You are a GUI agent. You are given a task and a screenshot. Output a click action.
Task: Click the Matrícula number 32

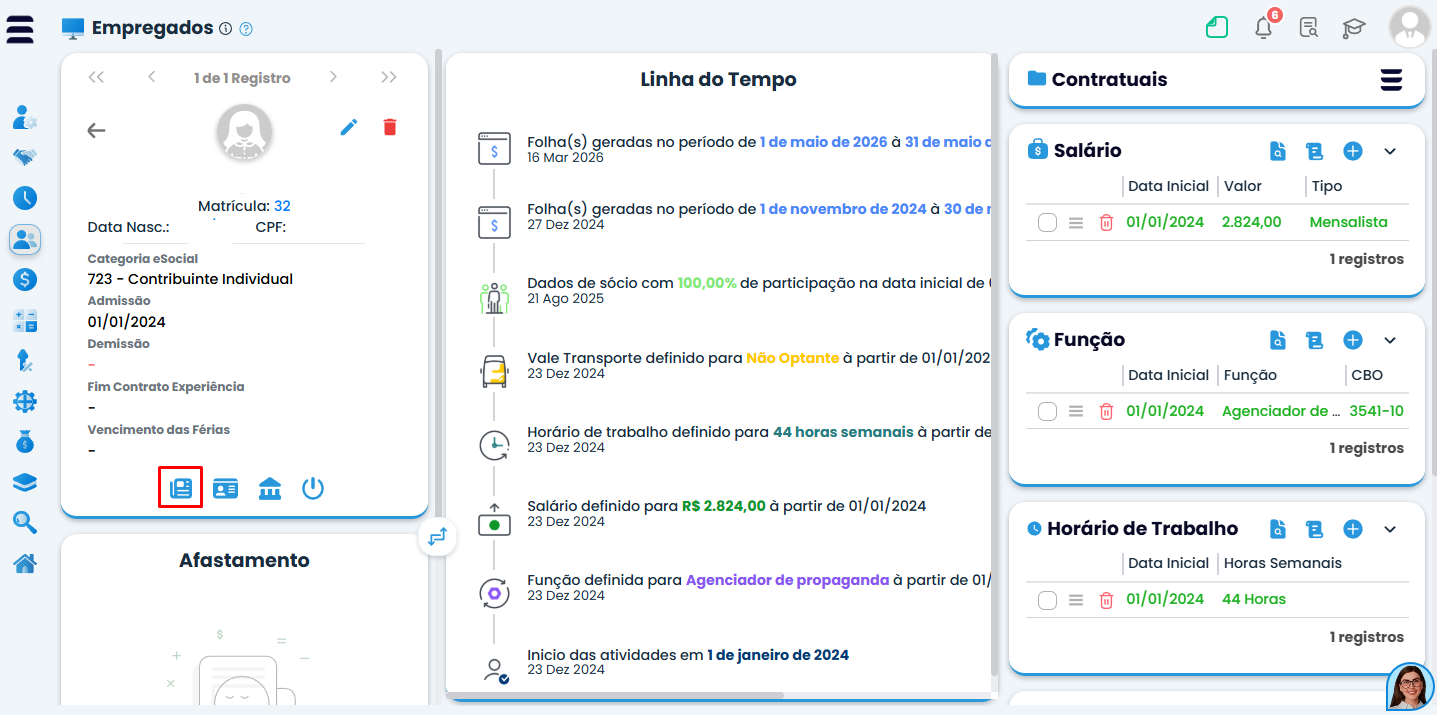point(282,206)
